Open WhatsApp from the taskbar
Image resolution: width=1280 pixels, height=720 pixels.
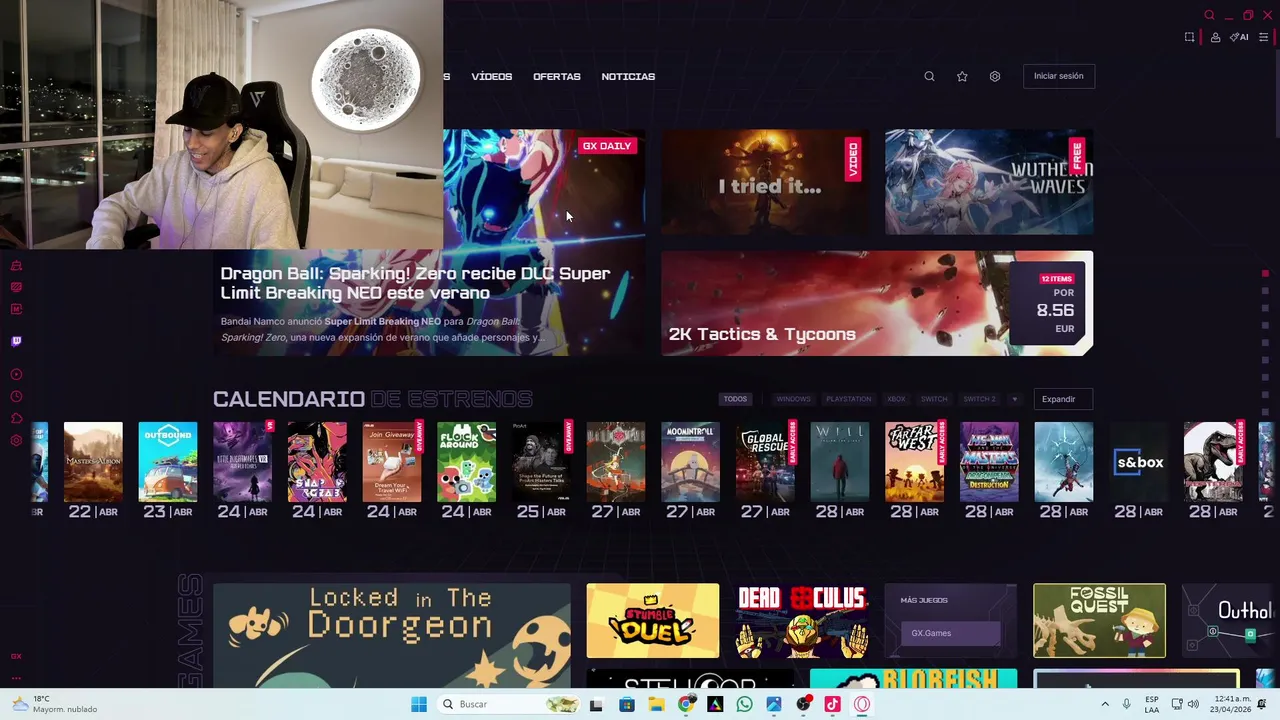(744, 704)
